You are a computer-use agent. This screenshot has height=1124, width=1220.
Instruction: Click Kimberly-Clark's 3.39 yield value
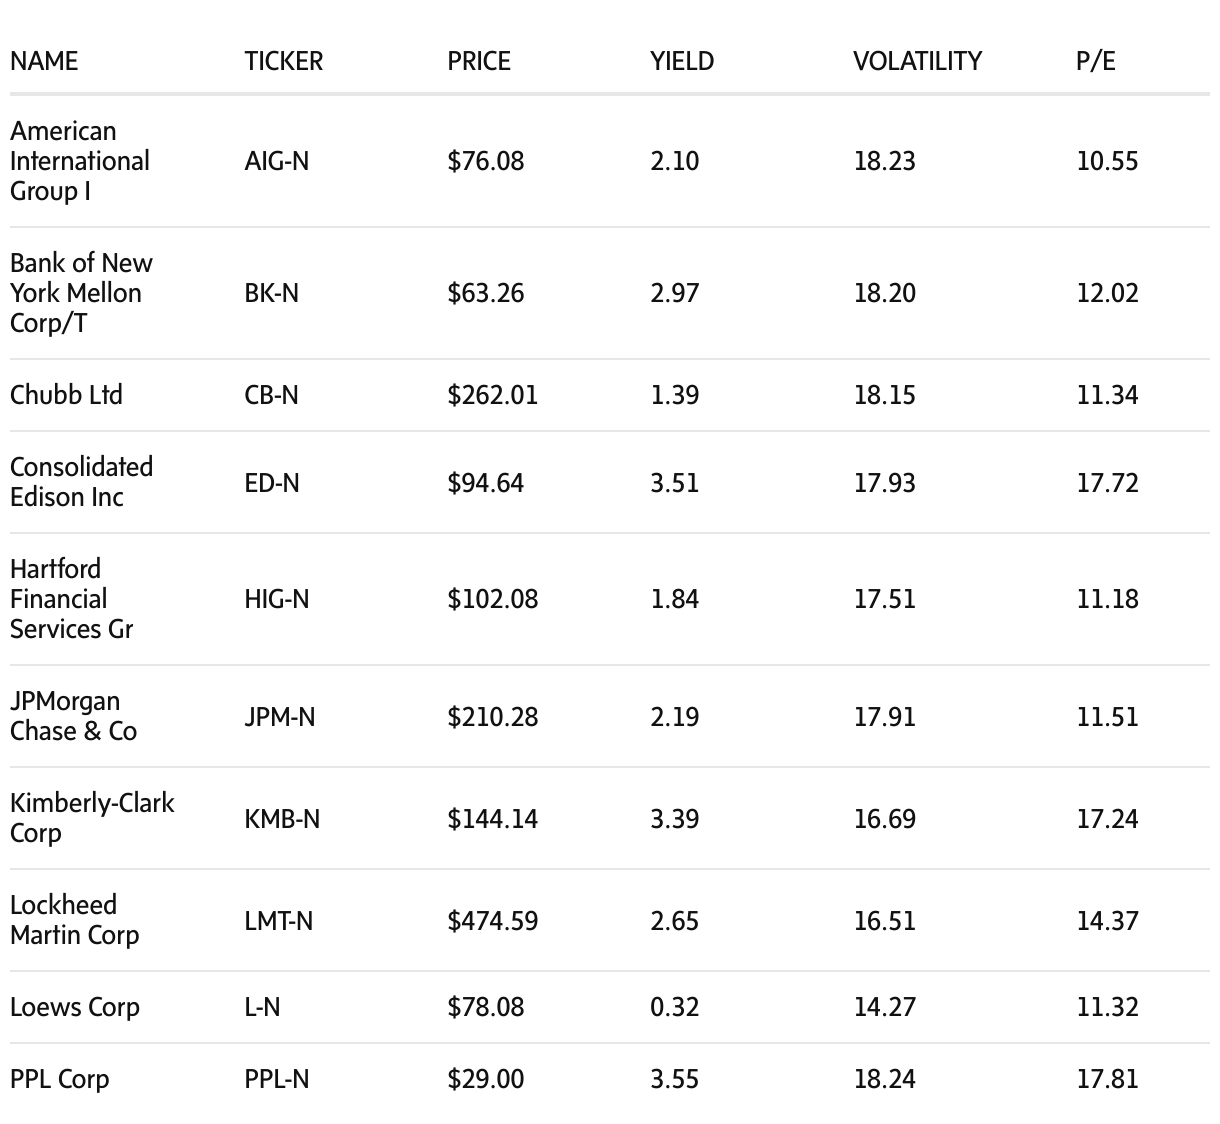(675, 819)
